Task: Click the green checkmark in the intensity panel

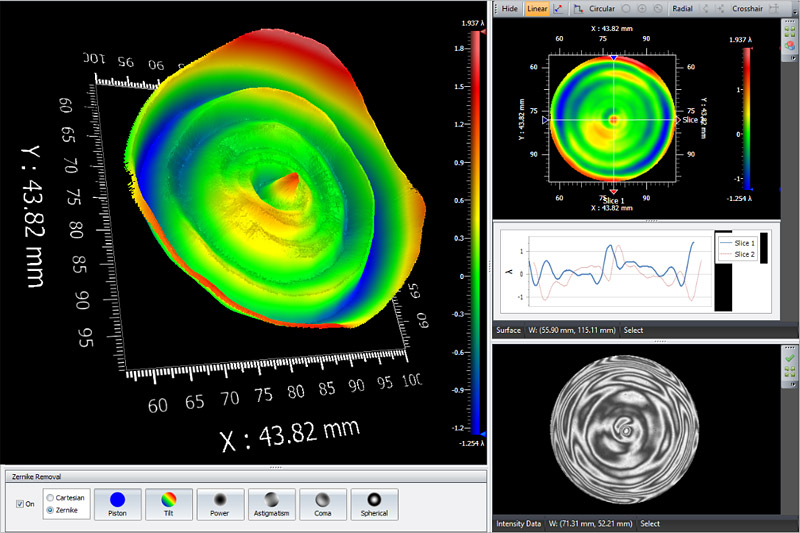Action: pos(790,357)
